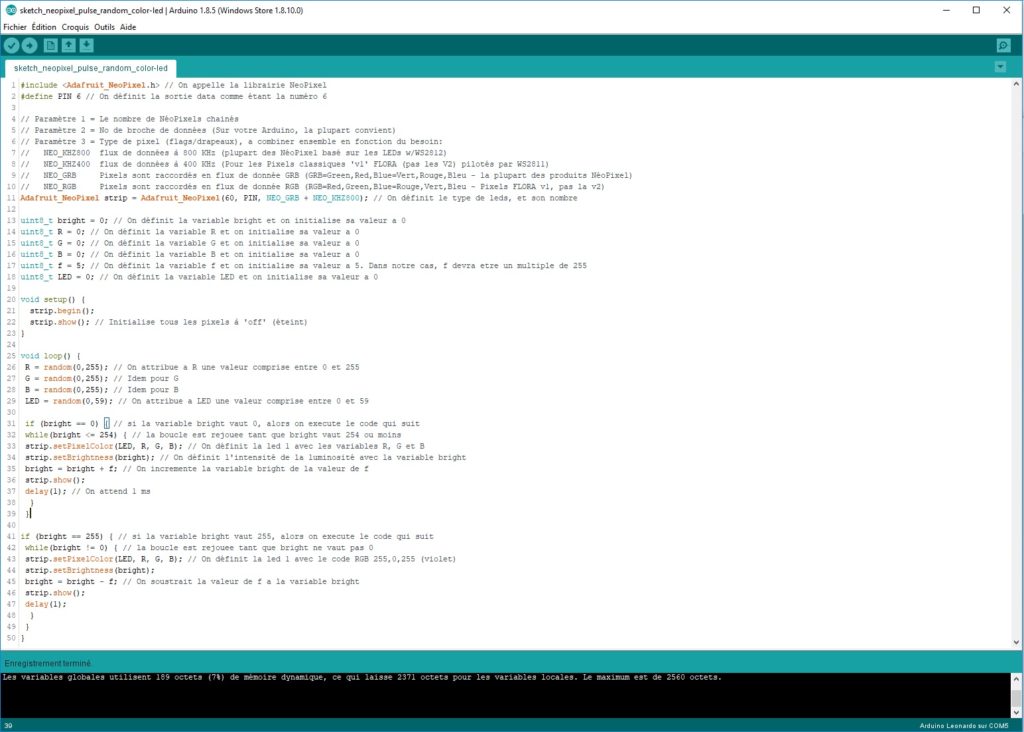Place cursor on line 11 Adafruit_NeoPixel strip

(298, 198)
